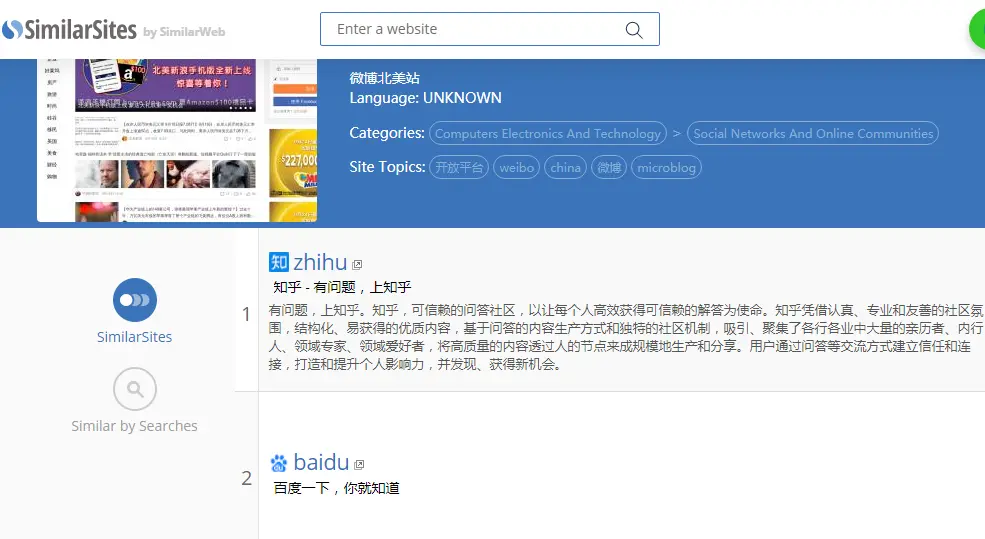Click the zhihu favicon
Viewport: 985px width, 539px height.
[279, 262]
